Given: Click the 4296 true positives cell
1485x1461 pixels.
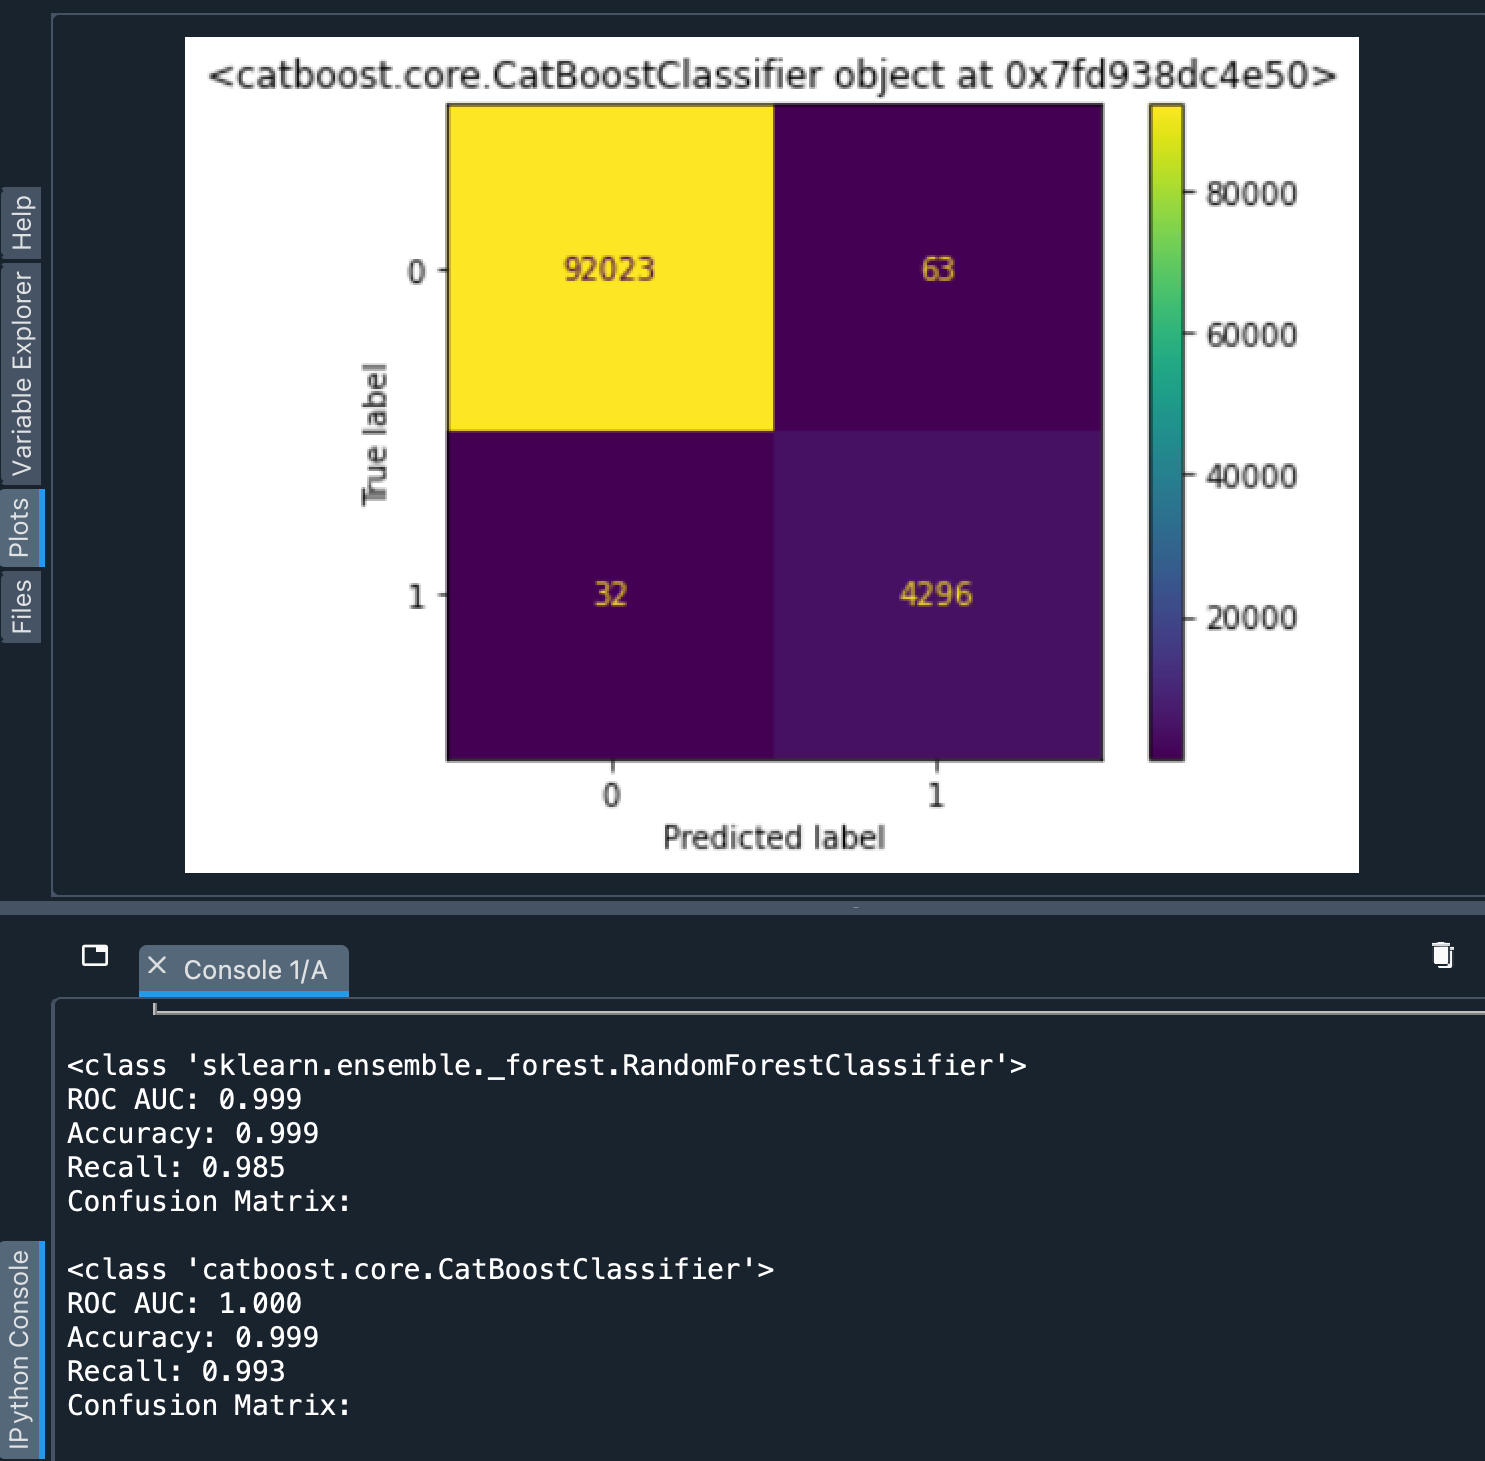Looking at the screenshot, I should tap(937, 594).
